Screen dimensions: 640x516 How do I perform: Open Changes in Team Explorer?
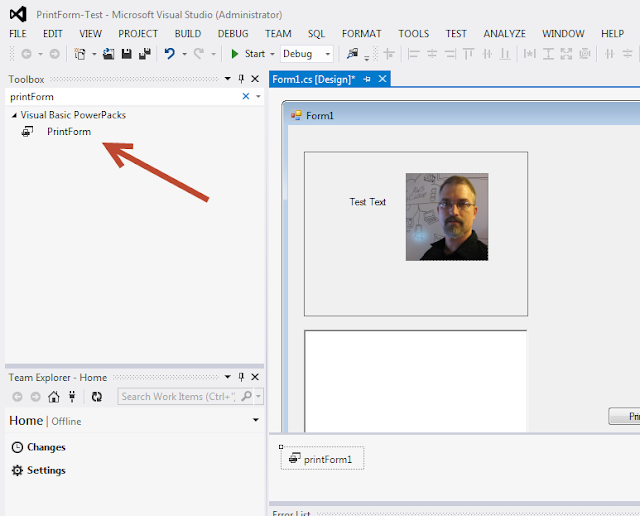46,447
